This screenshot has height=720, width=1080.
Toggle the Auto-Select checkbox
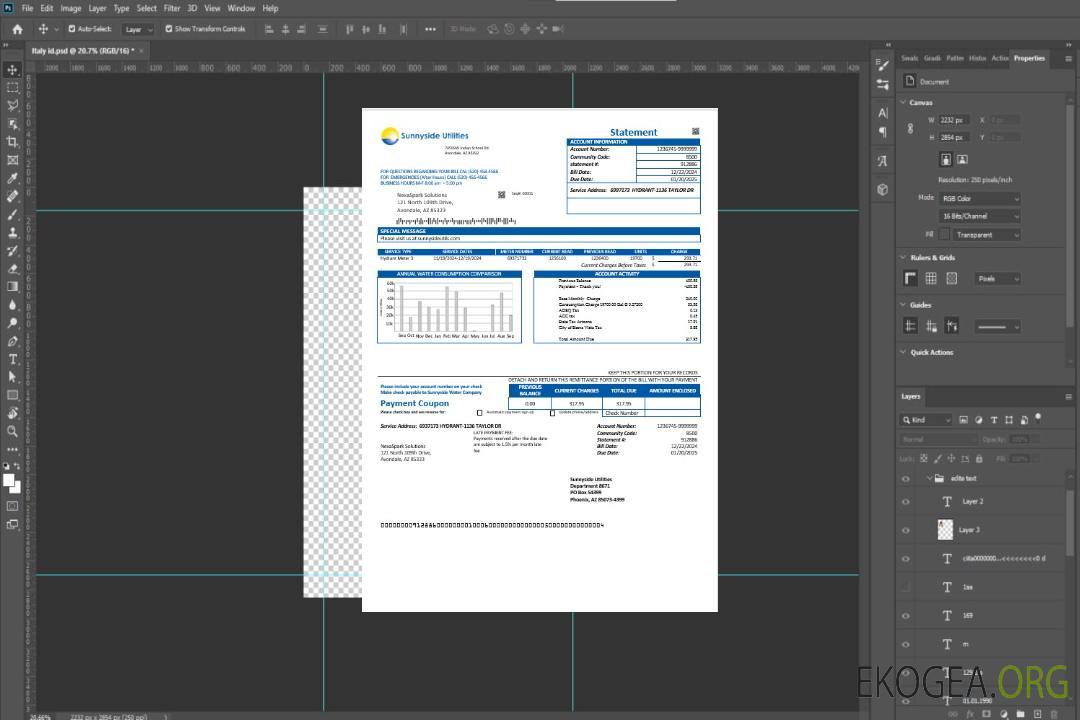pyautogui.click(x=72, y=29)
